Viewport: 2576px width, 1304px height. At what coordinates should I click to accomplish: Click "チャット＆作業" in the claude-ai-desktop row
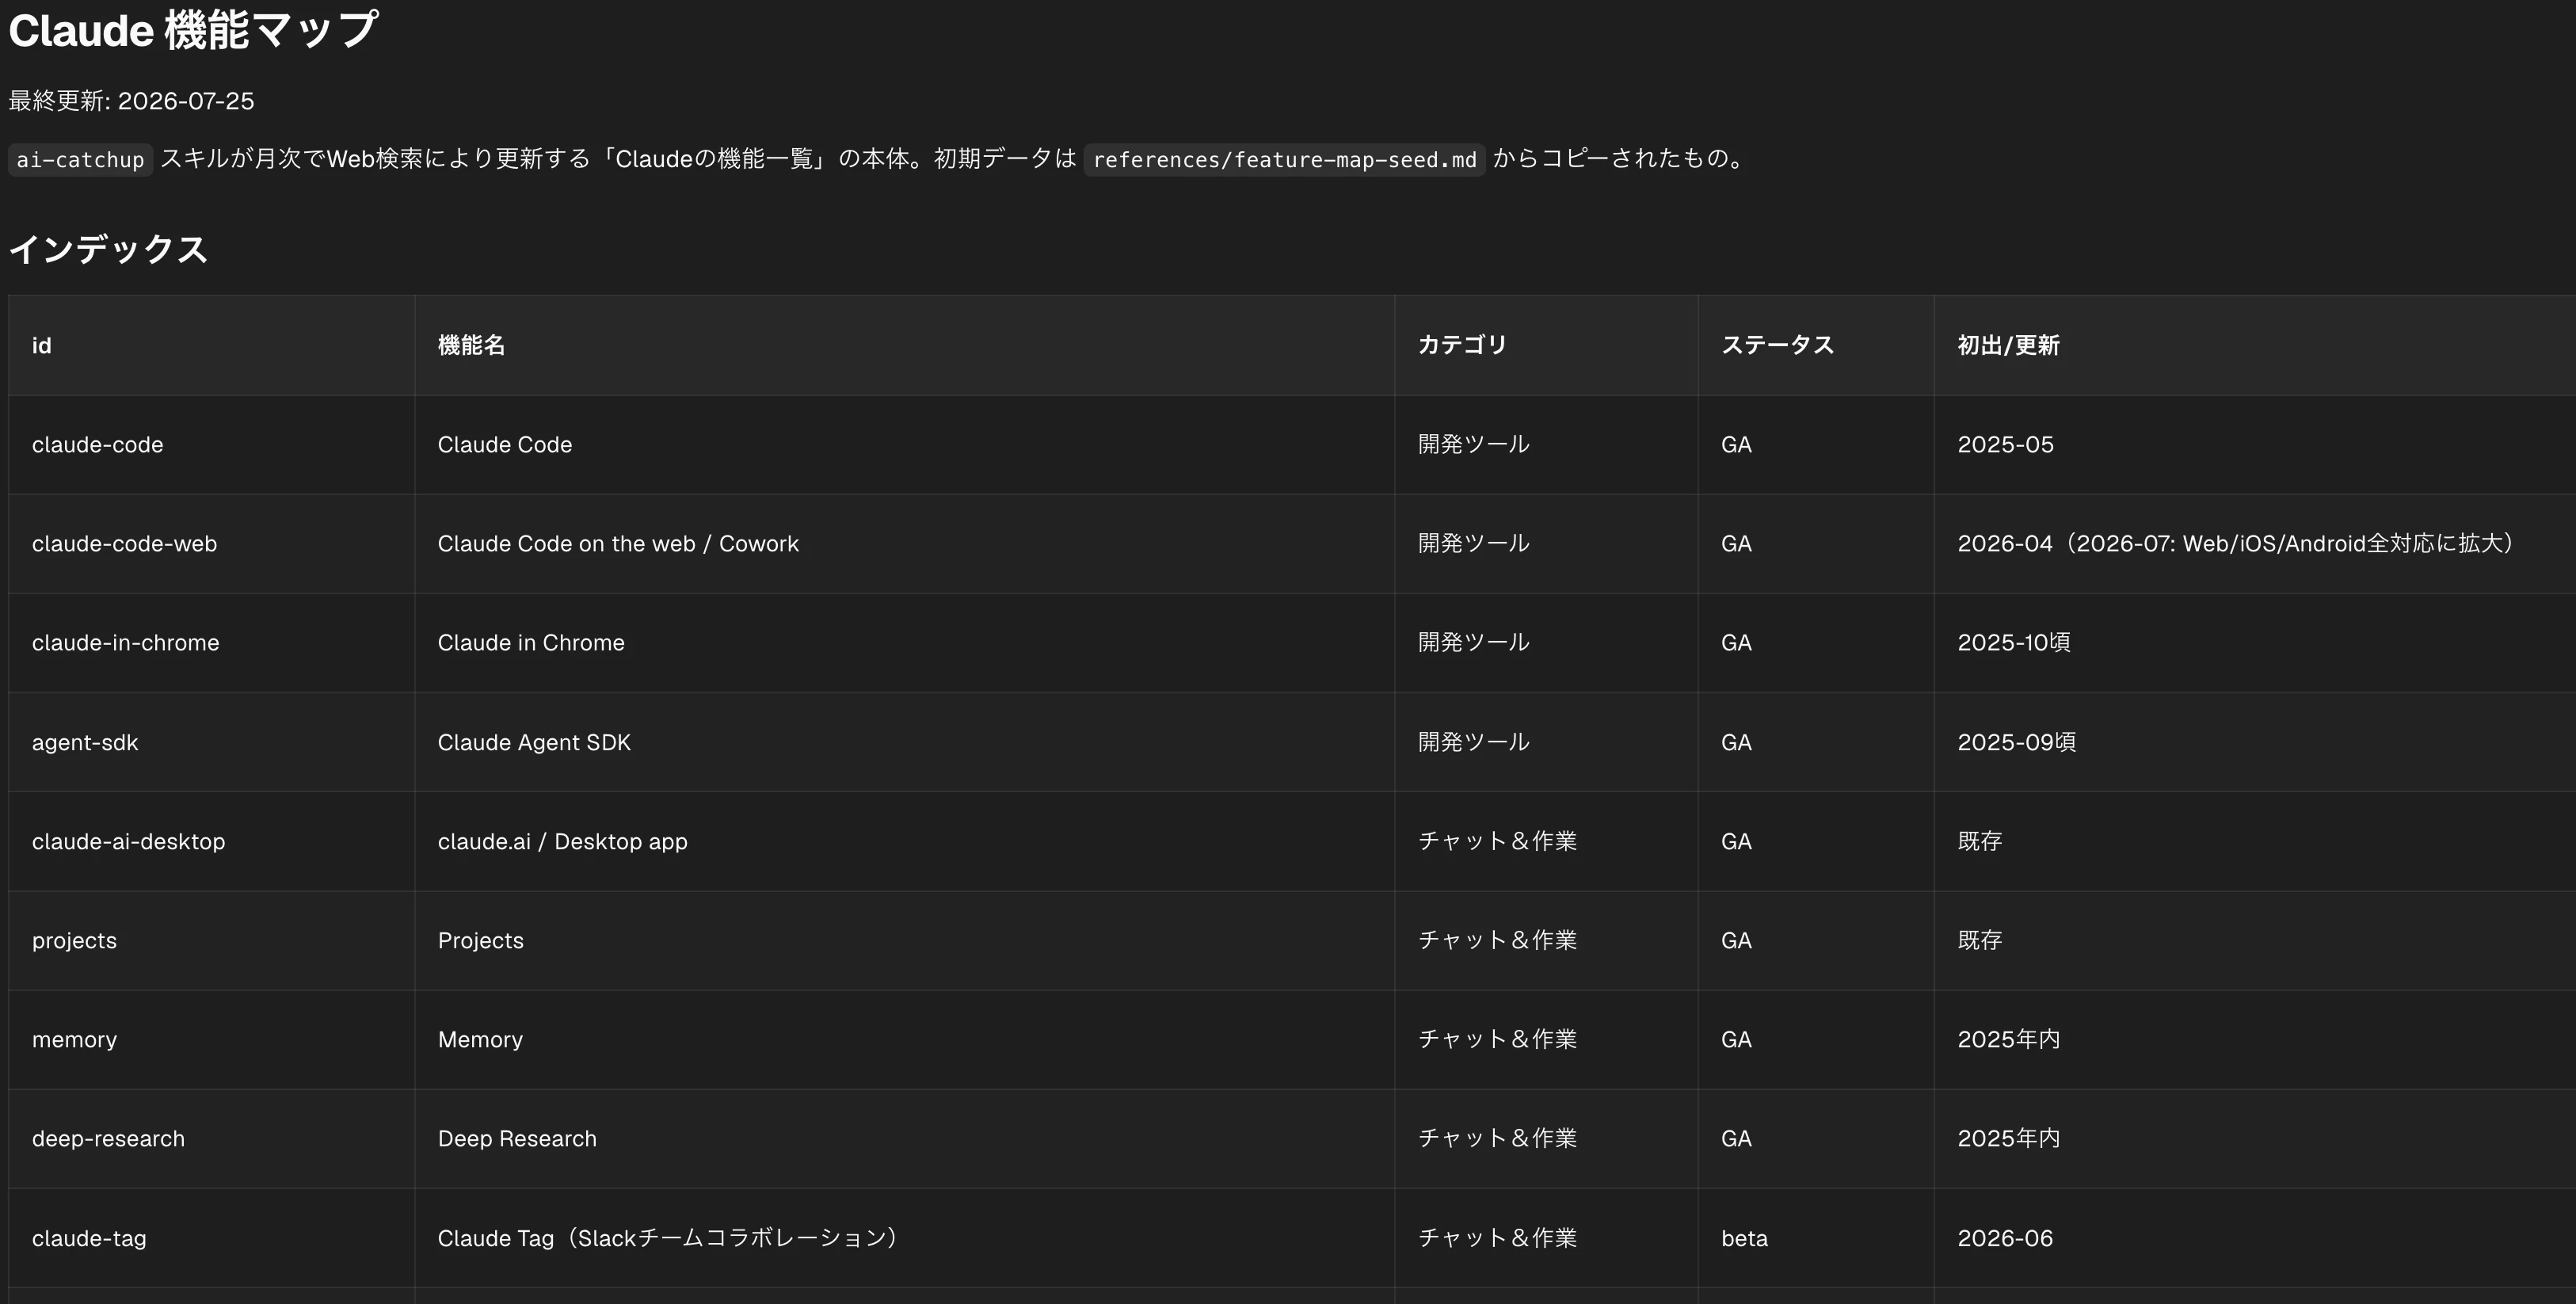(x=1497, y=841)
